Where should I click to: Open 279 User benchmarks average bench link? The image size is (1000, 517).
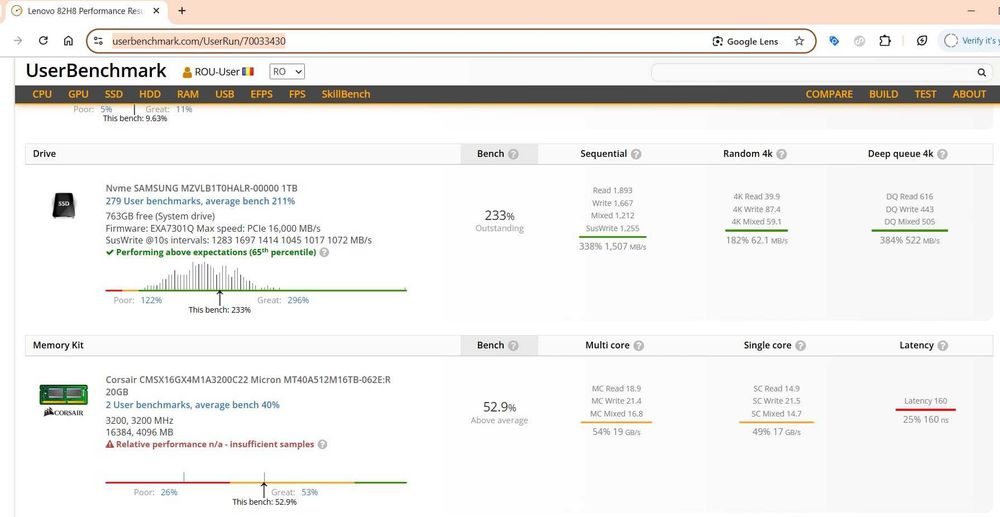pos(200,201)
